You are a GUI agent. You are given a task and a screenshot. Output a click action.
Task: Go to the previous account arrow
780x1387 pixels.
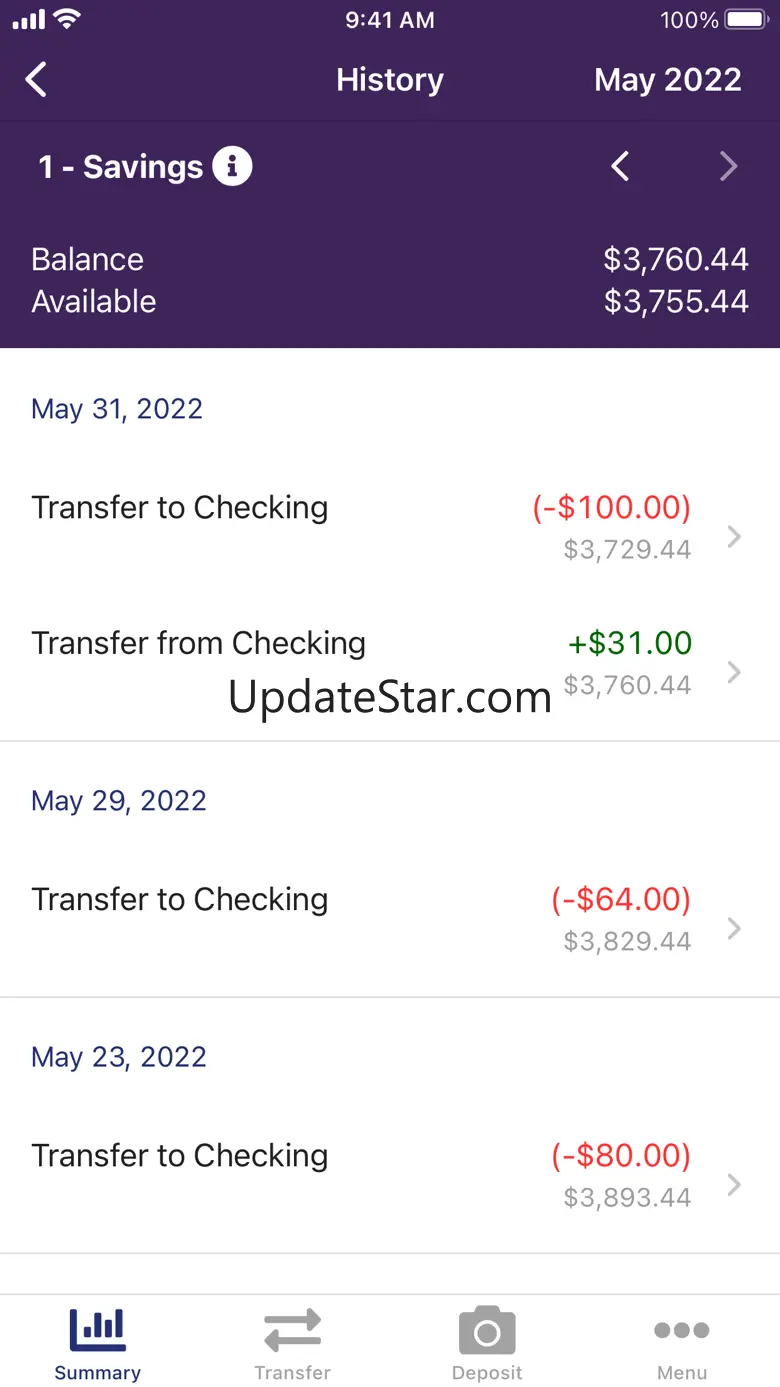click(620, 167)
